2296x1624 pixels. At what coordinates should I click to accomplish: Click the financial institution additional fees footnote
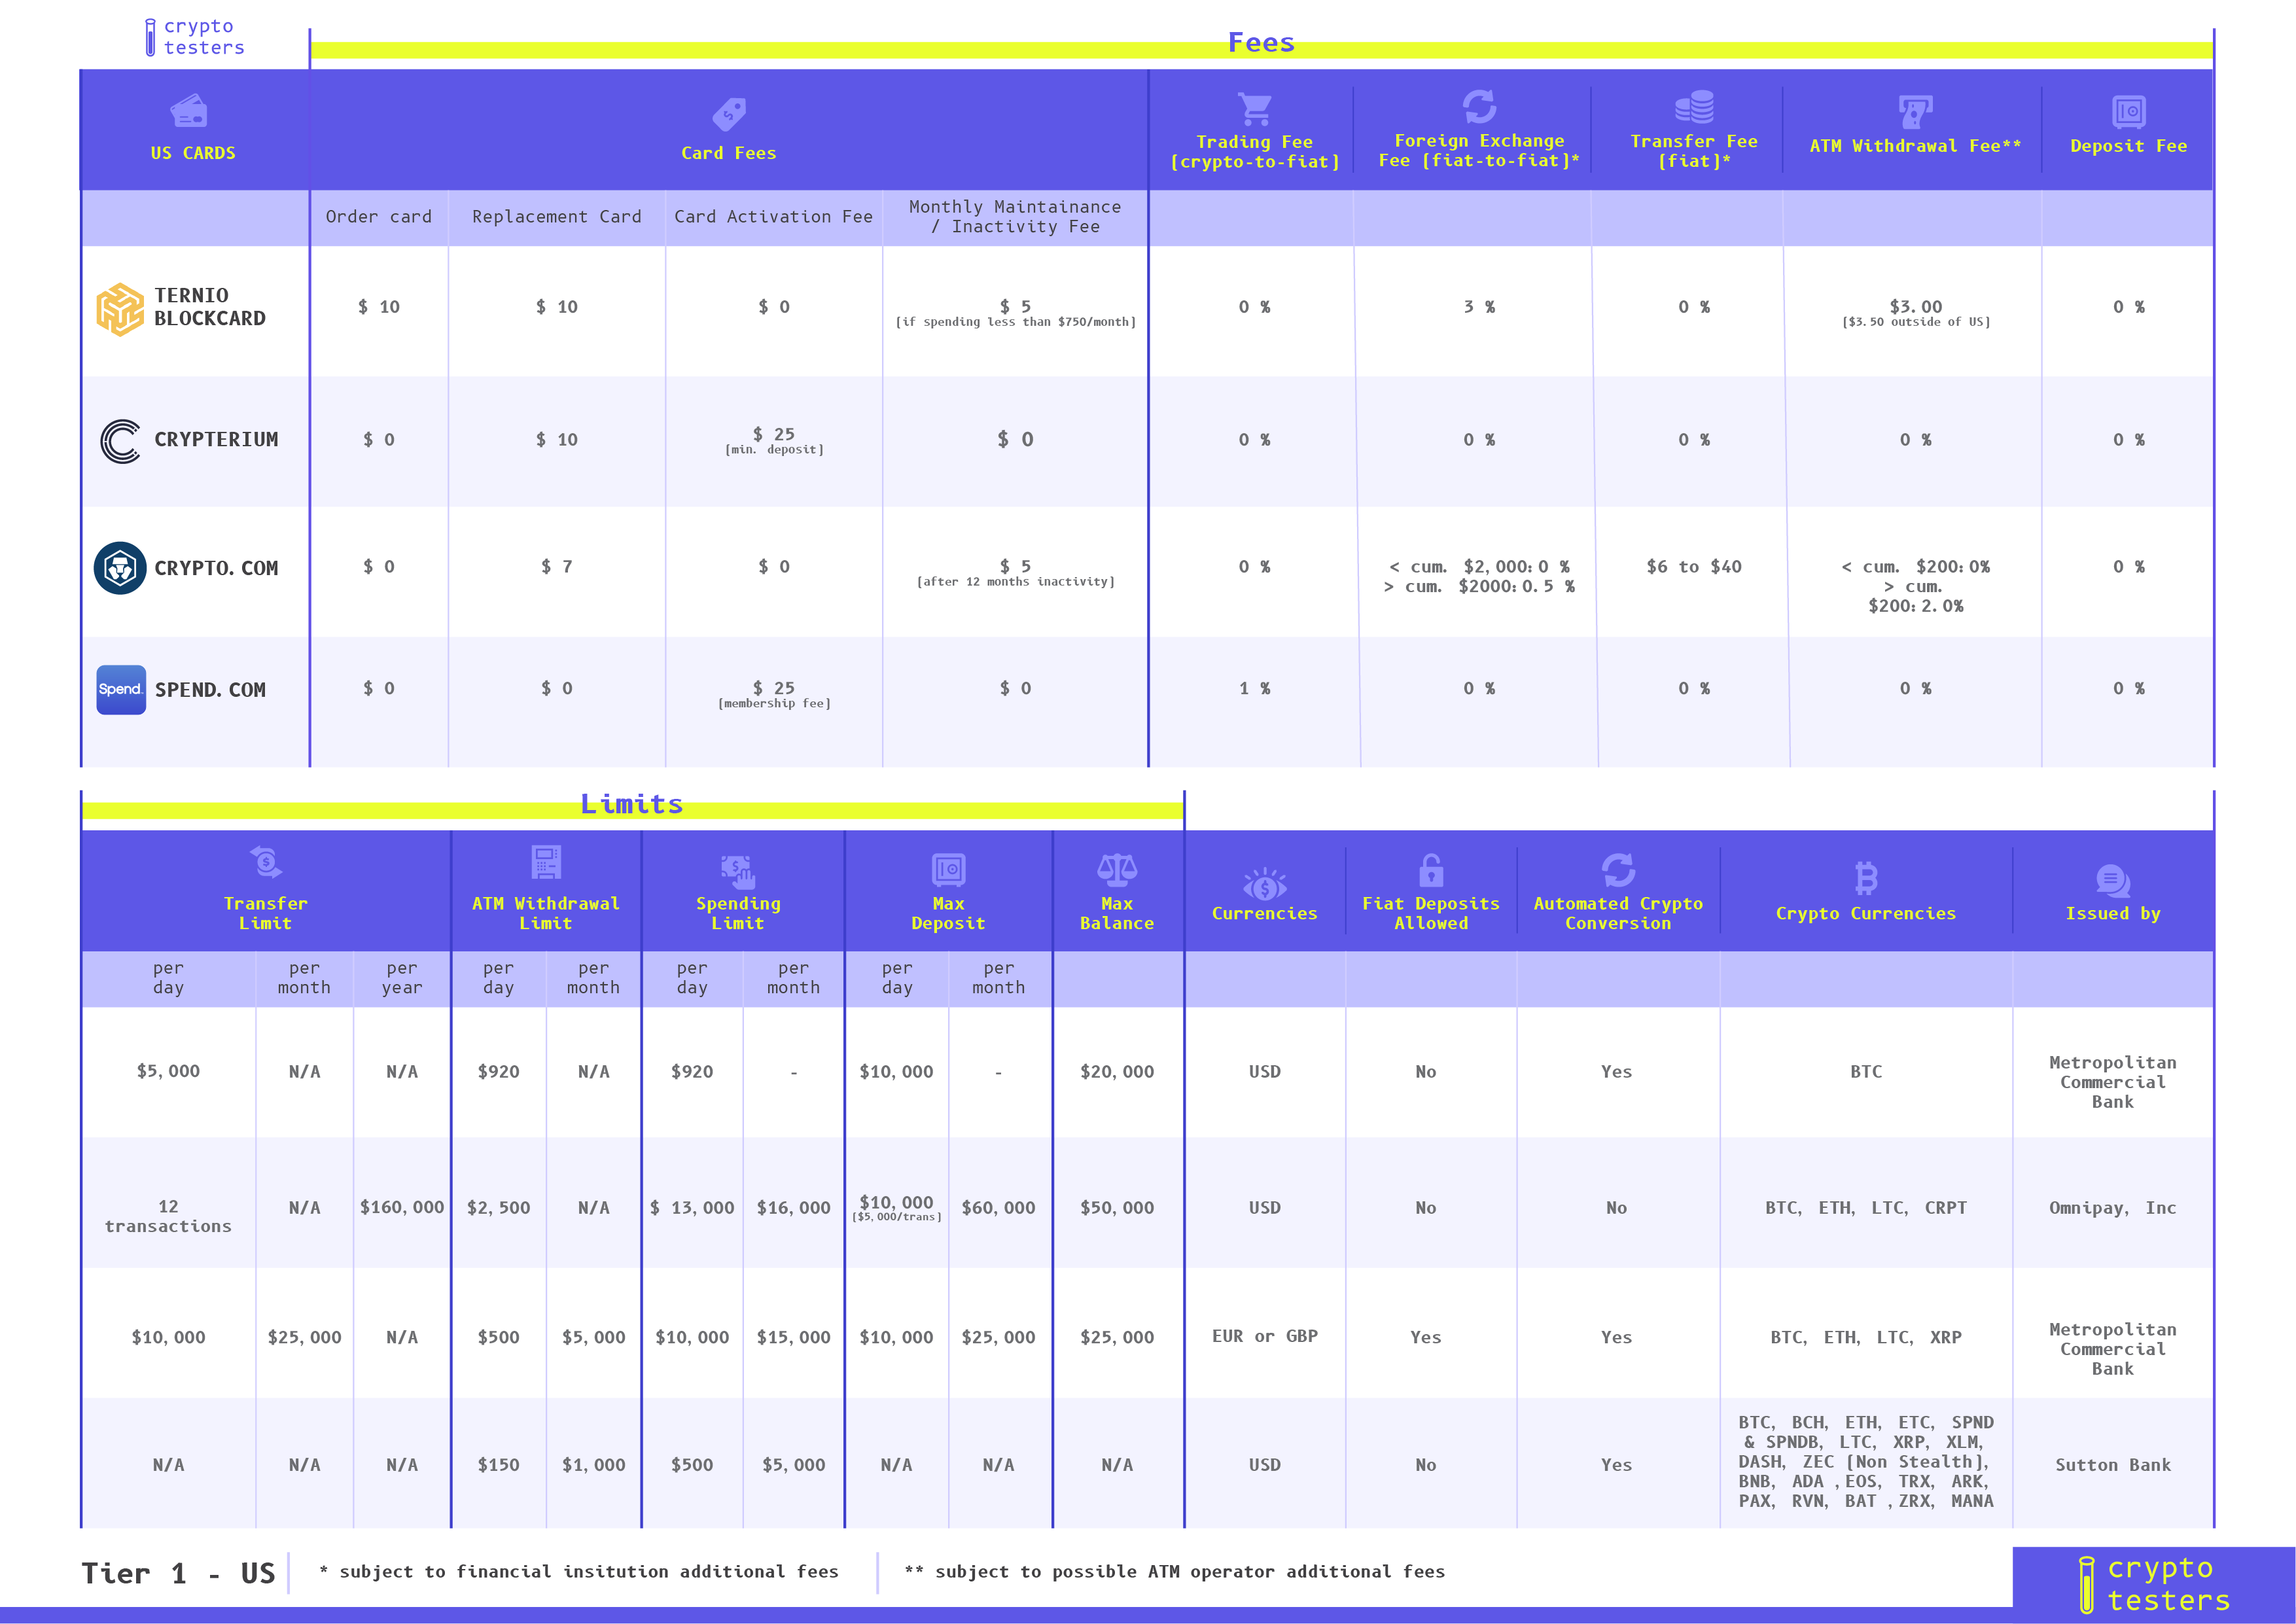[x=579, y=1572]
